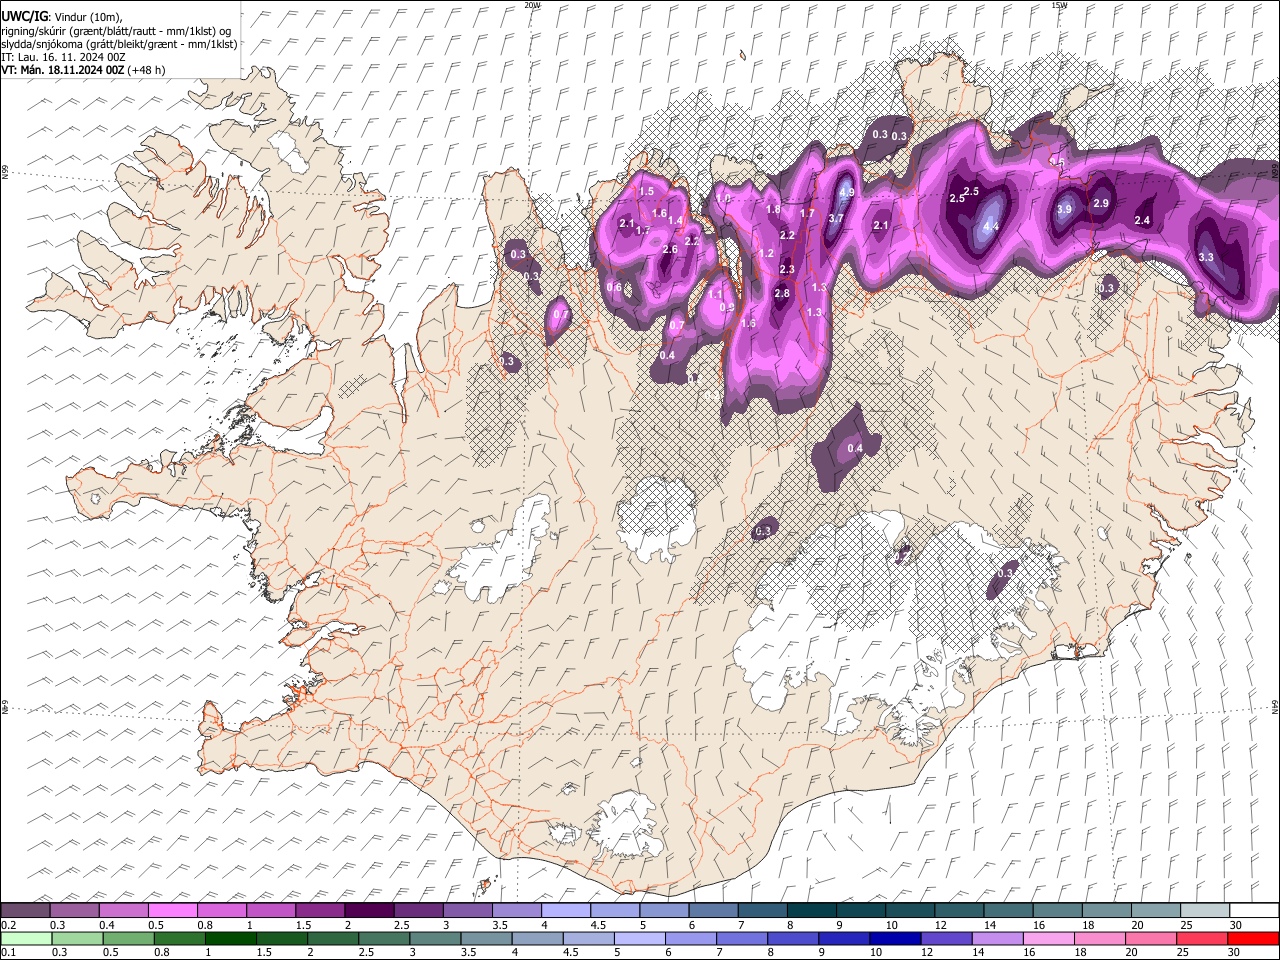Click the grey-purple 0.2–0.3 swatch in top legend row
1280x960 pixels.
tap(26, 910)
